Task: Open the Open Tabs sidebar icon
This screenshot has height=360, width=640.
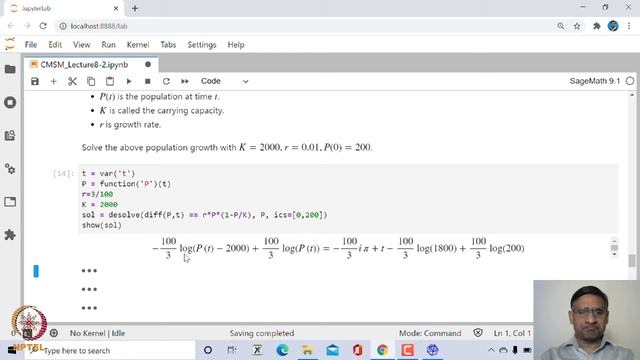Action: coord(10,202)
